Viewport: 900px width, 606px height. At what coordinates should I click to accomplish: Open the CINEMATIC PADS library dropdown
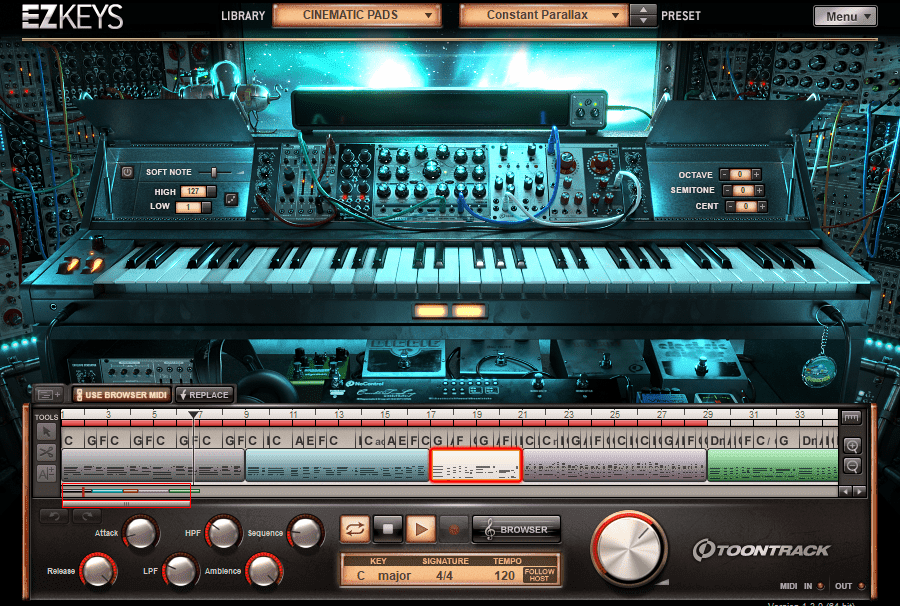[357, 15]
